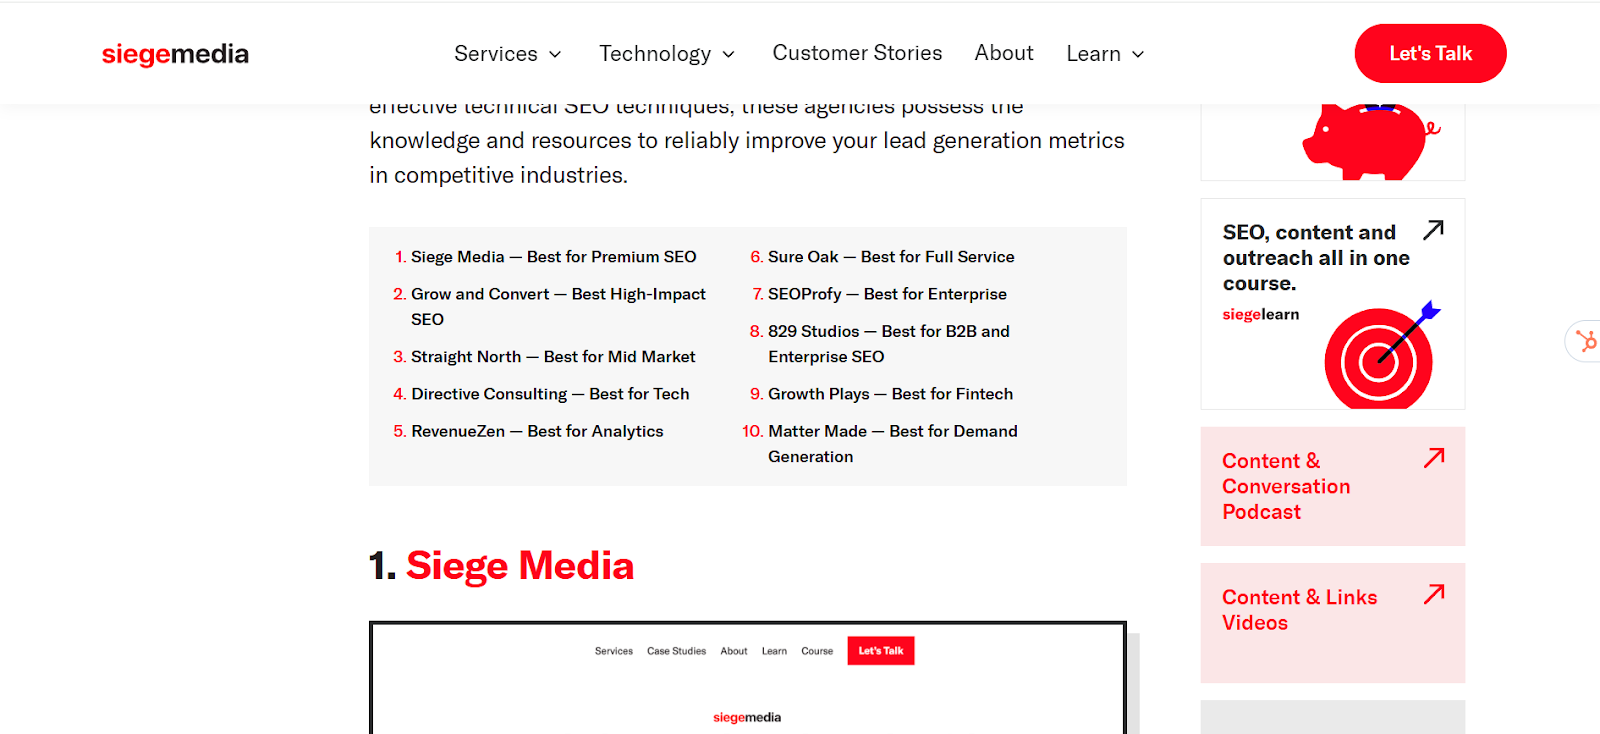Click text 'knowledge and resources to reliably improve'

tap(598, 141)
